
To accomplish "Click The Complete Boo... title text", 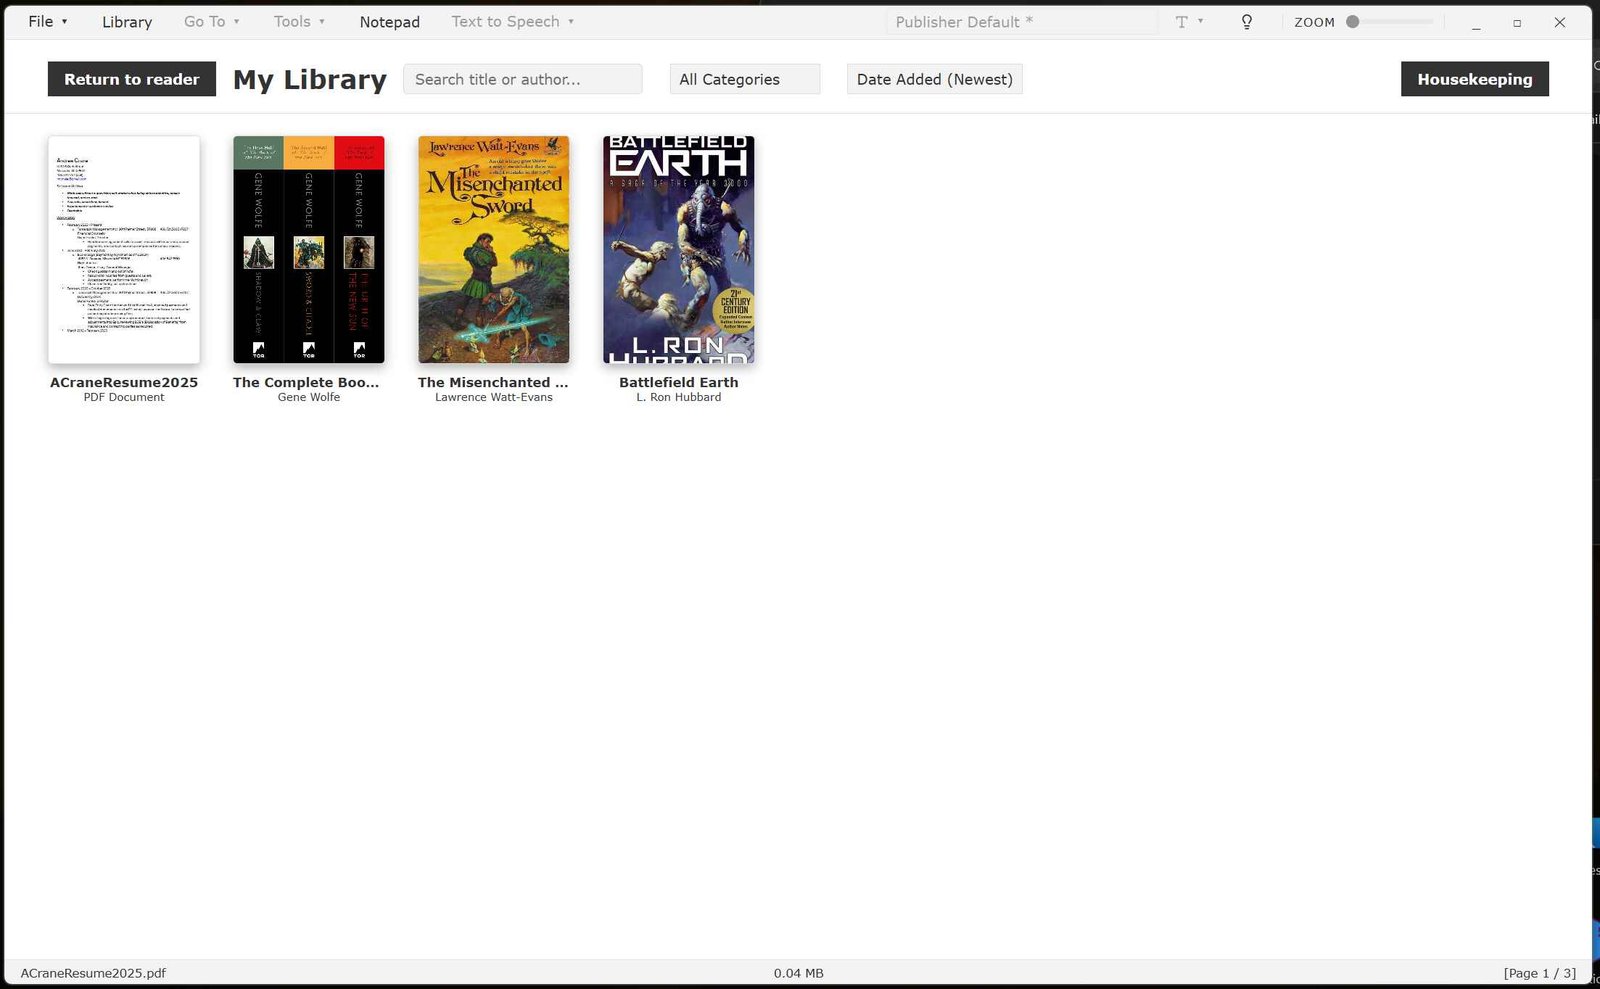I will tap(306, 382).
